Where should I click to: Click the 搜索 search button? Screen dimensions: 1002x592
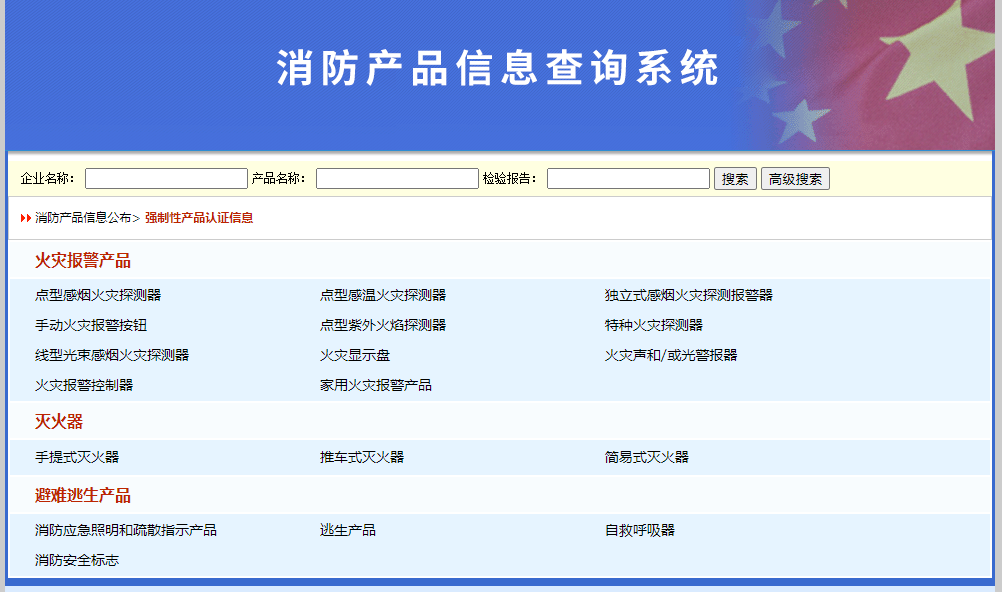click(x=735, y=177)
